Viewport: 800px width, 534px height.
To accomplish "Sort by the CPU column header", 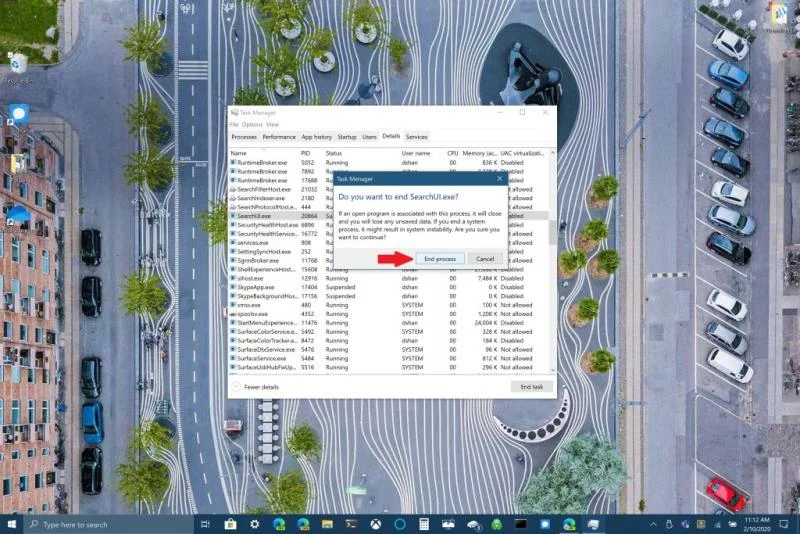I will [x=452, y=153].
